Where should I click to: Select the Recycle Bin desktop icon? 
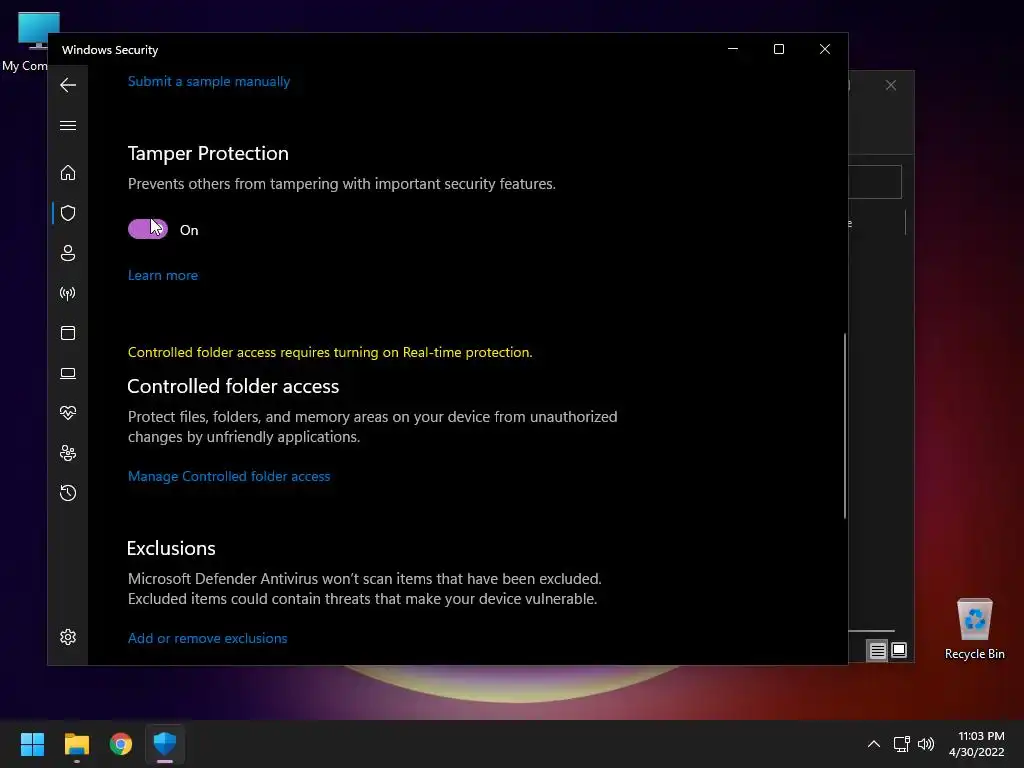click(974, 629)
